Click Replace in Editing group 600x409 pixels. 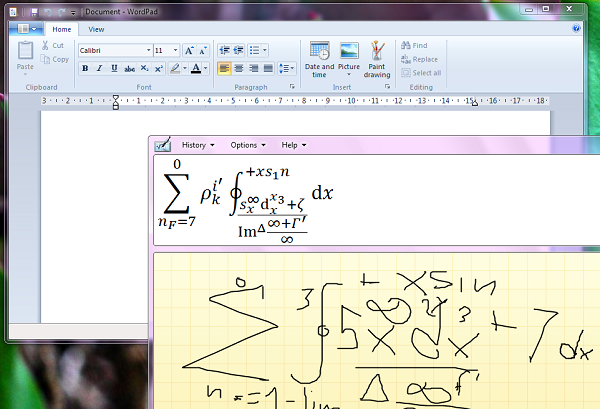[x=419, y=59]
